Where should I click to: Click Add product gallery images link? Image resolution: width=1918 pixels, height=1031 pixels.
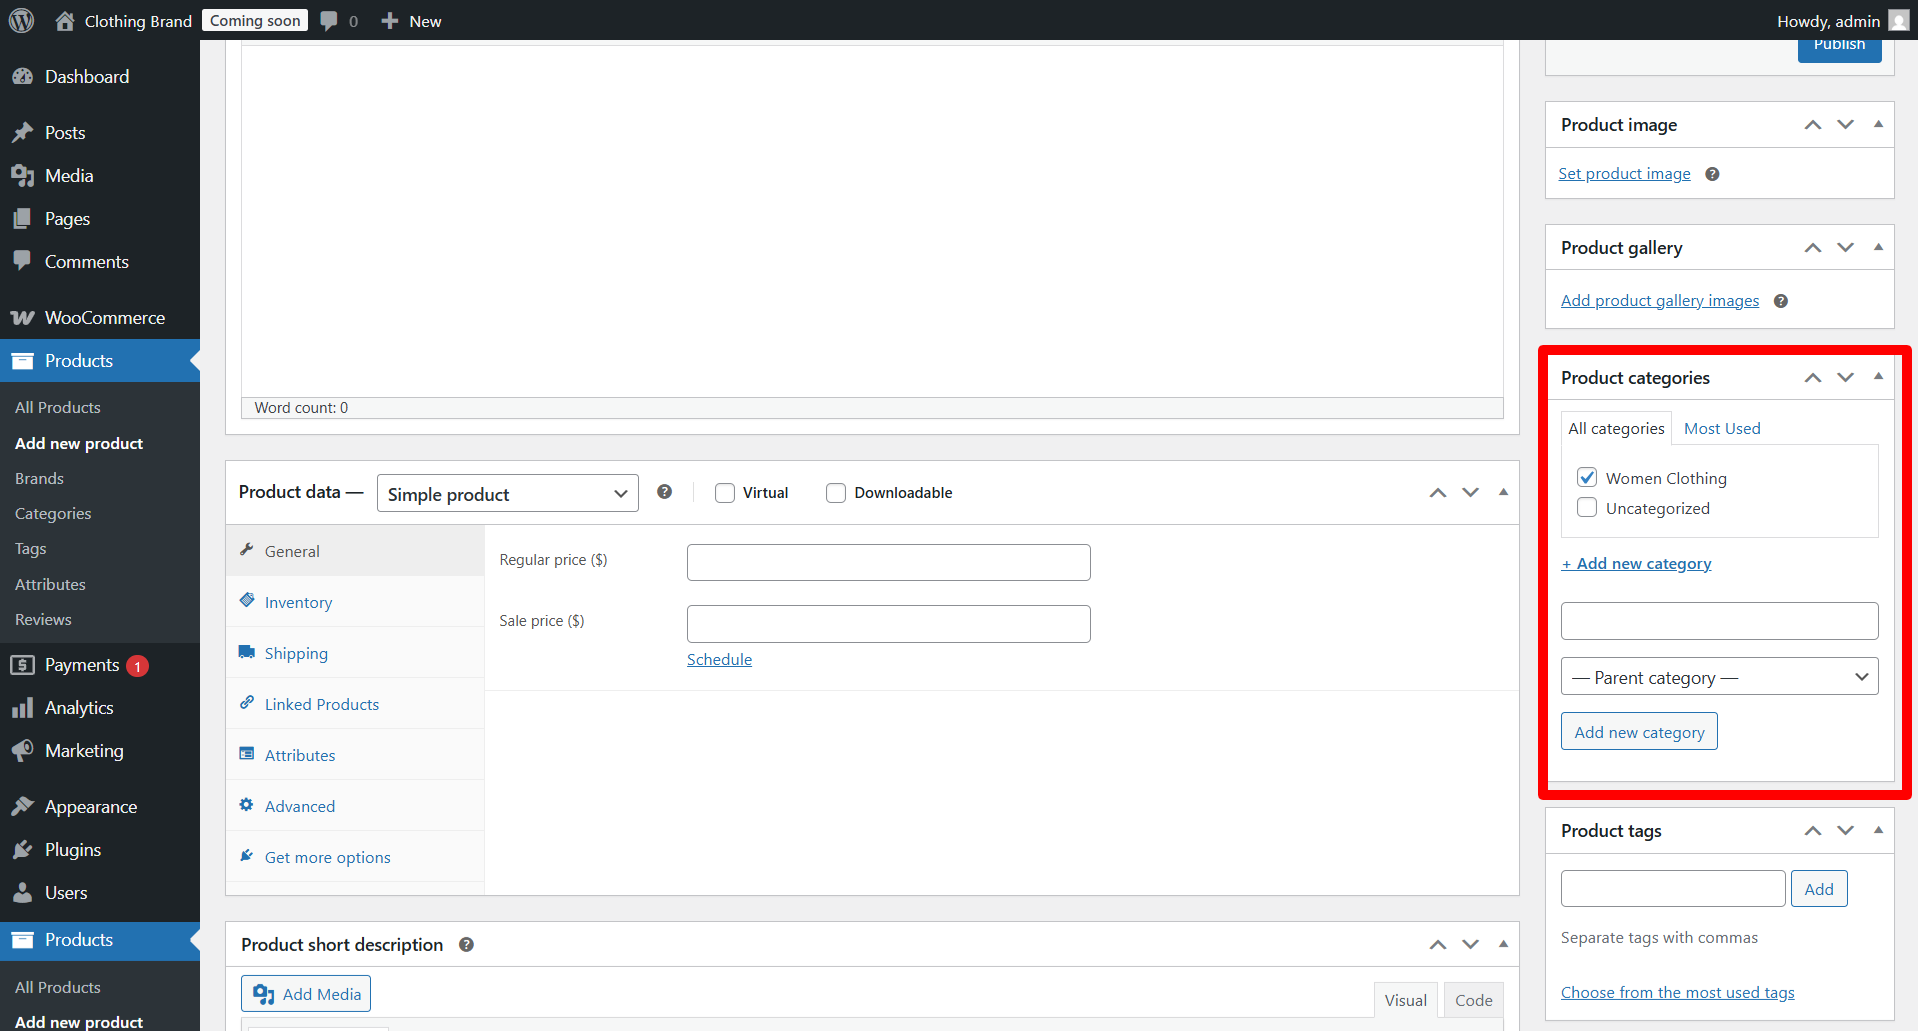[x=1660, y=301]
